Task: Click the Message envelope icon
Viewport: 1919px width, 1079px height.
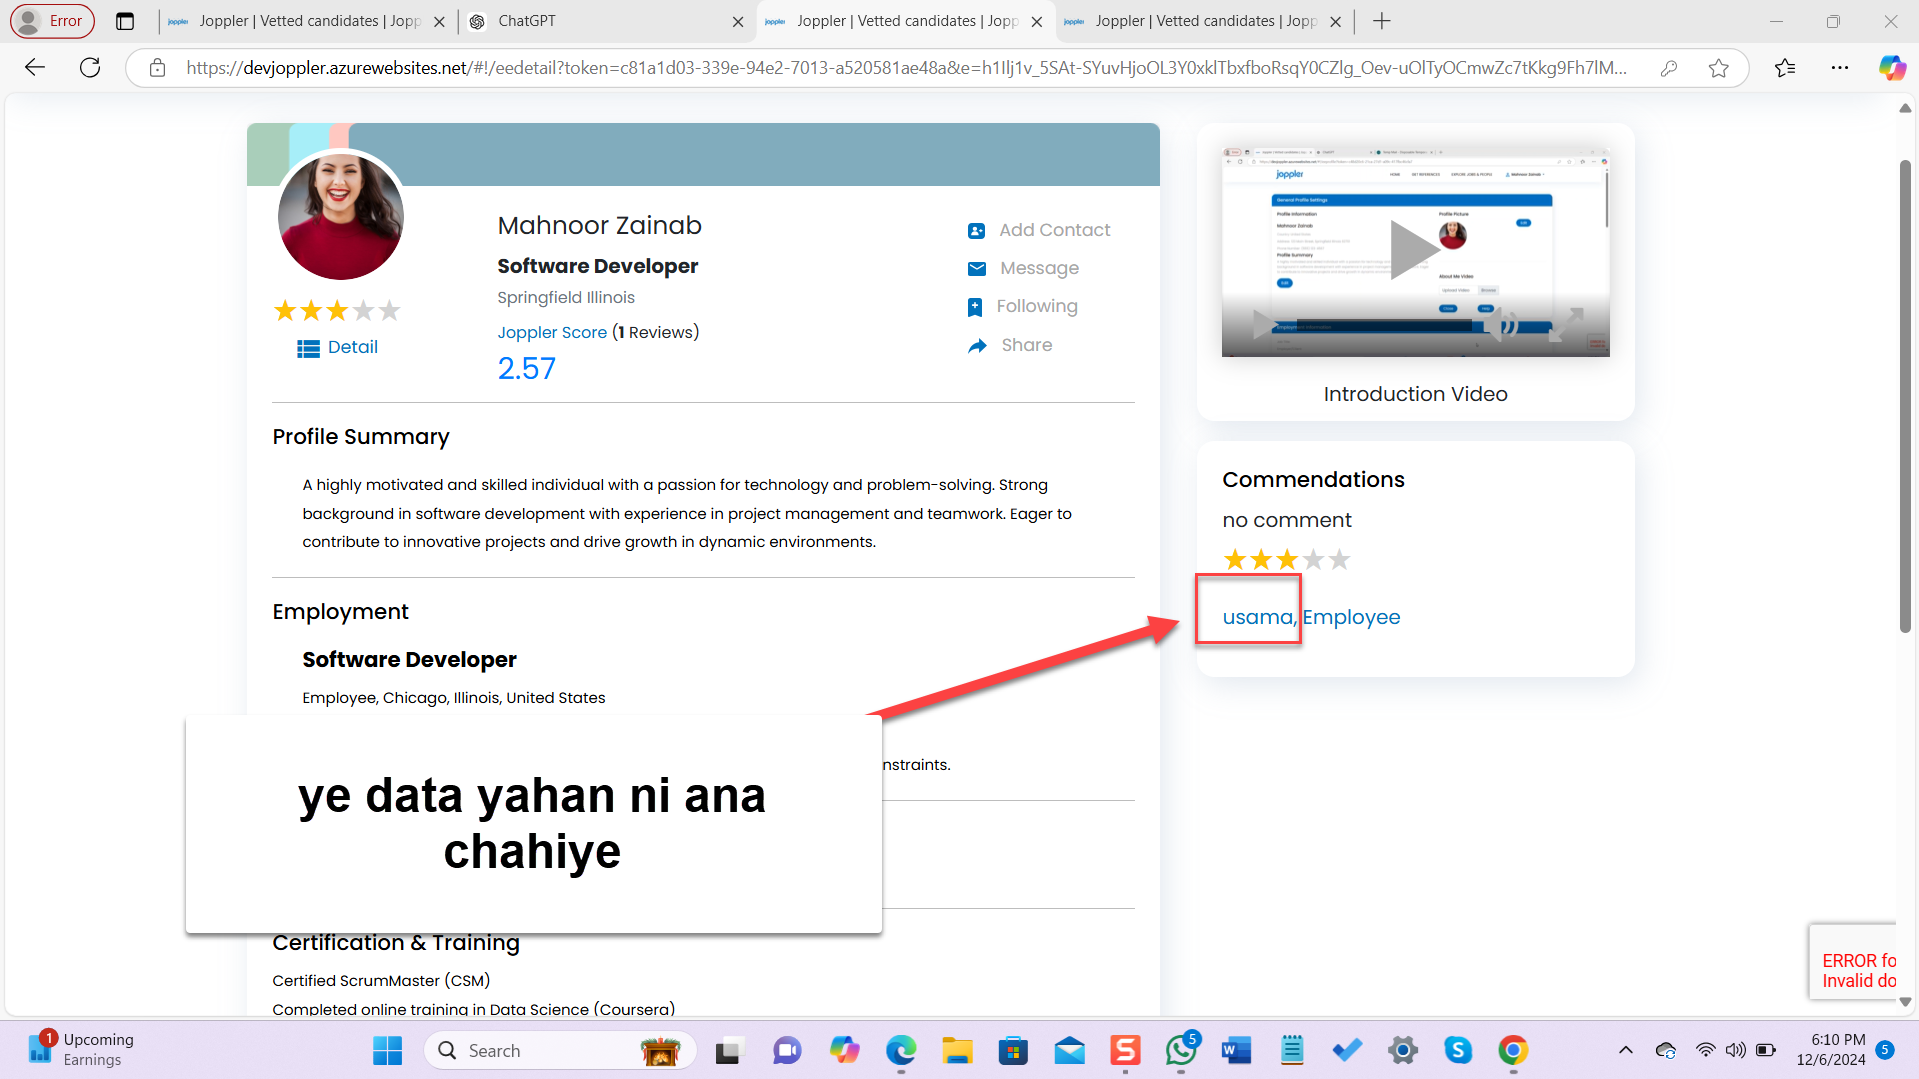Action: pos(977,269)
